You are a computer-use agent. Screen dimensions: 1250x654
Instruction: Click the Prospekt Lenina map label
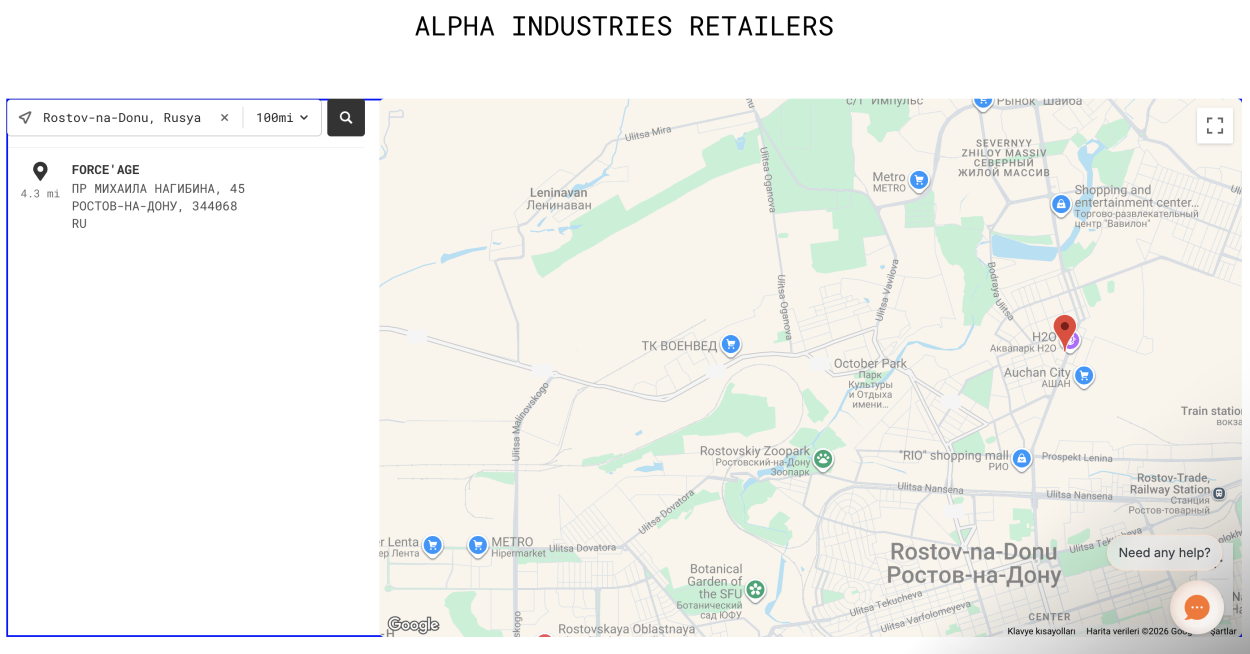(1078, 458)
